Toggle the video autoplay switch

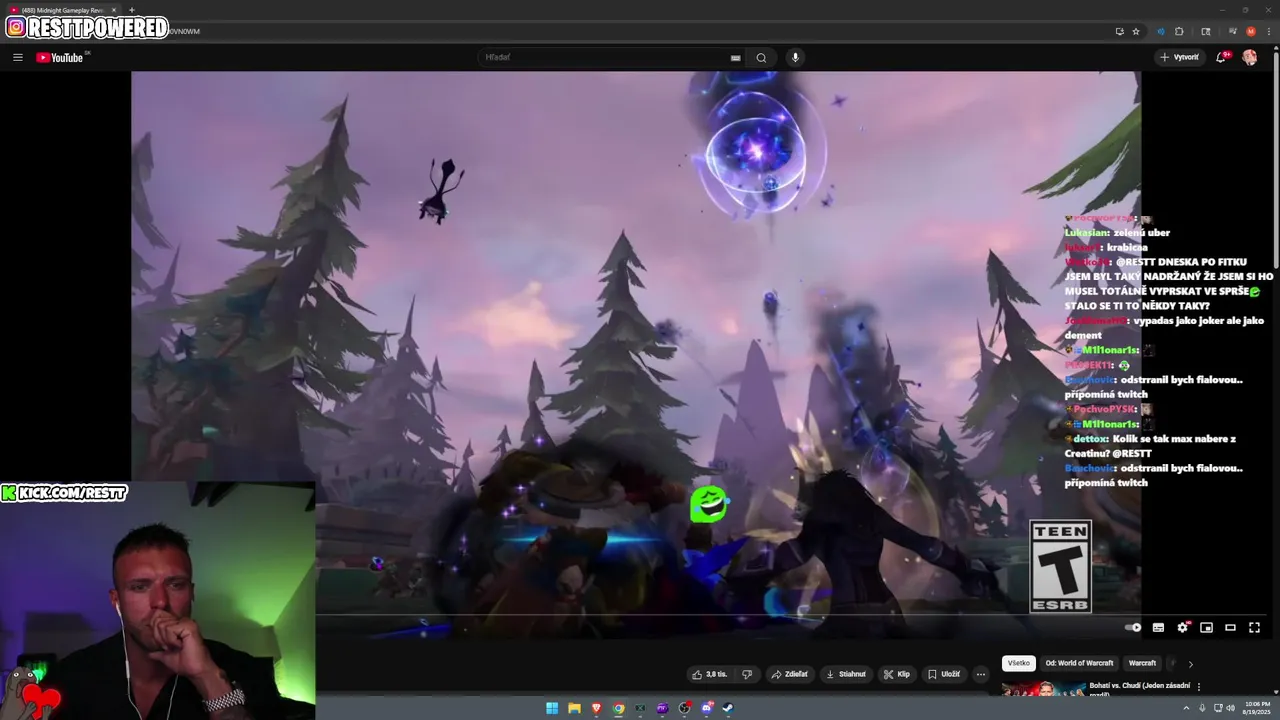click(1133, 627)
